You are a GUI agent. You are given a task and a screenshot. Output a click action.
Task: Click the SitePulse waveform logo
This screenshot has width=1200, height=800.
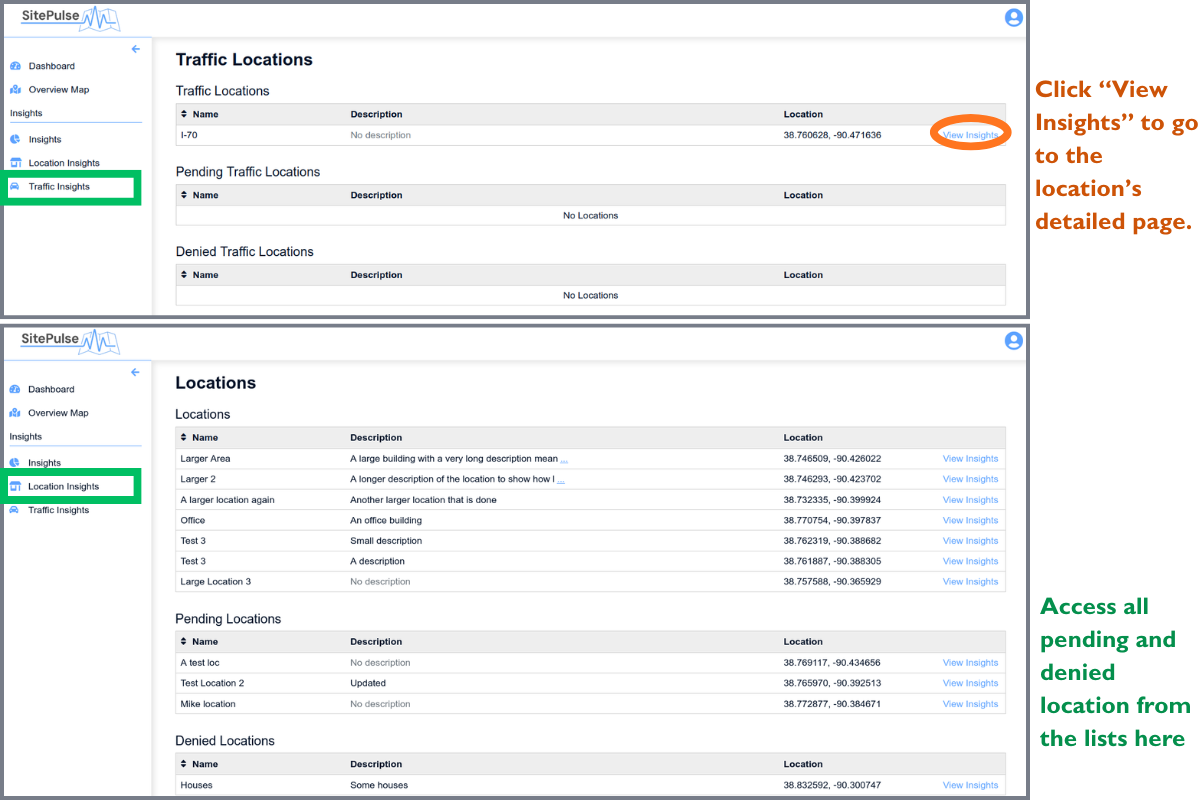(x=70, y=18)
